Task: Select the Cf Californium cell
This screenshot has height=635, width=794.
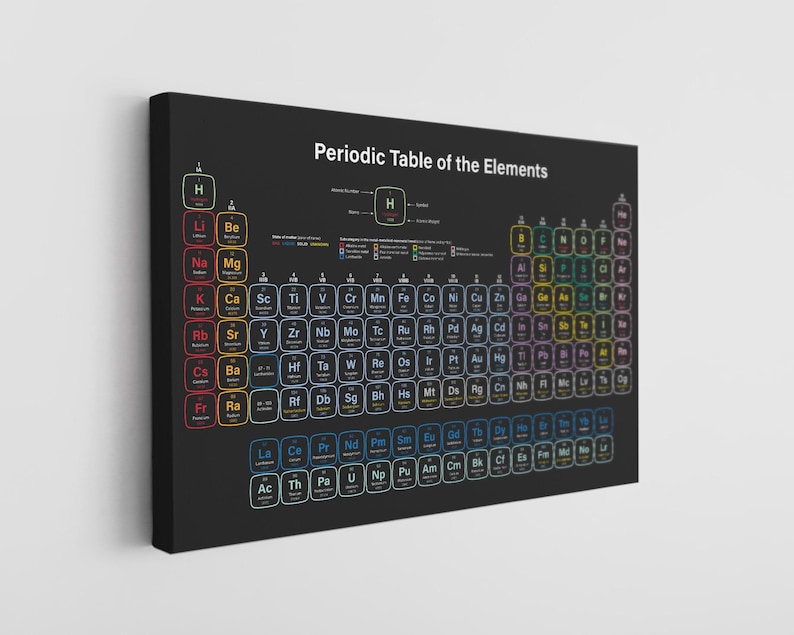Action: 500,461
